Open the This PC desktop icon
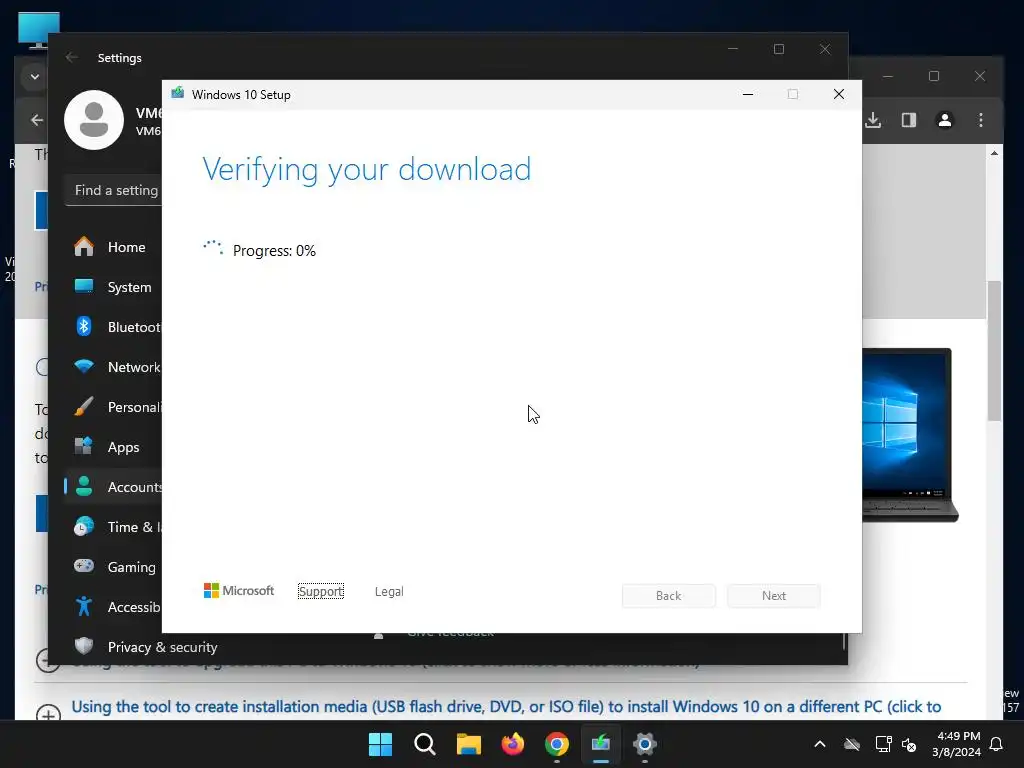 [39, 30]
